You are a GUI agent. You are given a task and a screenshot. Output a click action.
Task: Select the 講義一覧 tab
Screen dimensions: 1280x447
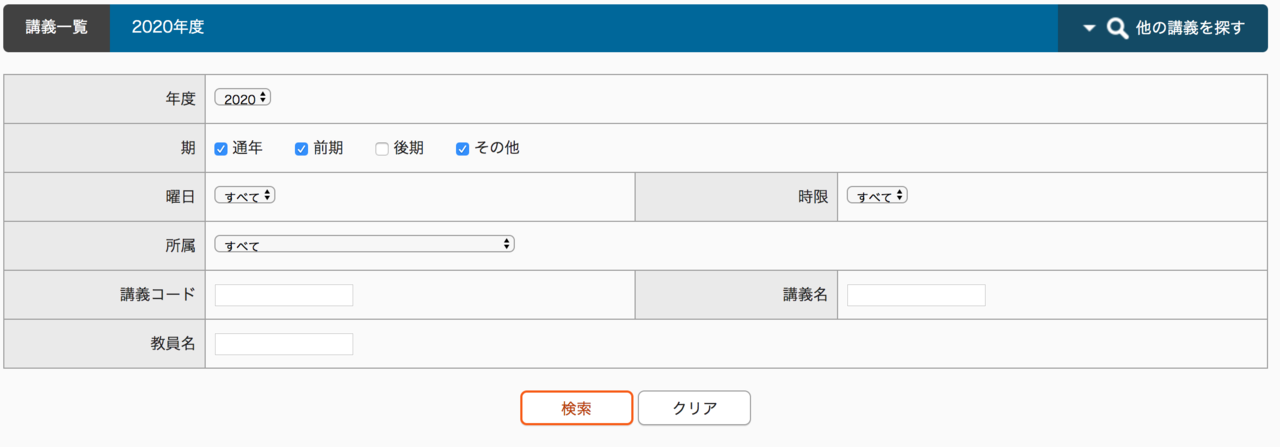pyautogui.click(x=56, y=28)
